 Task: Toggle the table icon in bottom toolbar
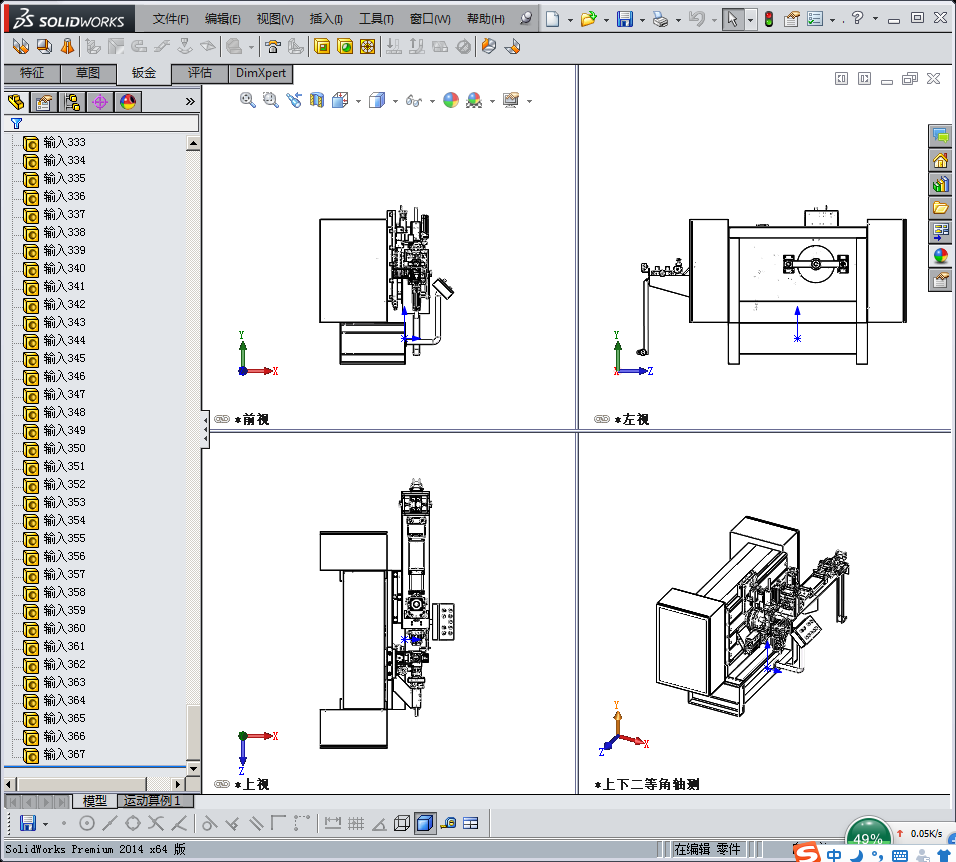(x=471, y=824)
